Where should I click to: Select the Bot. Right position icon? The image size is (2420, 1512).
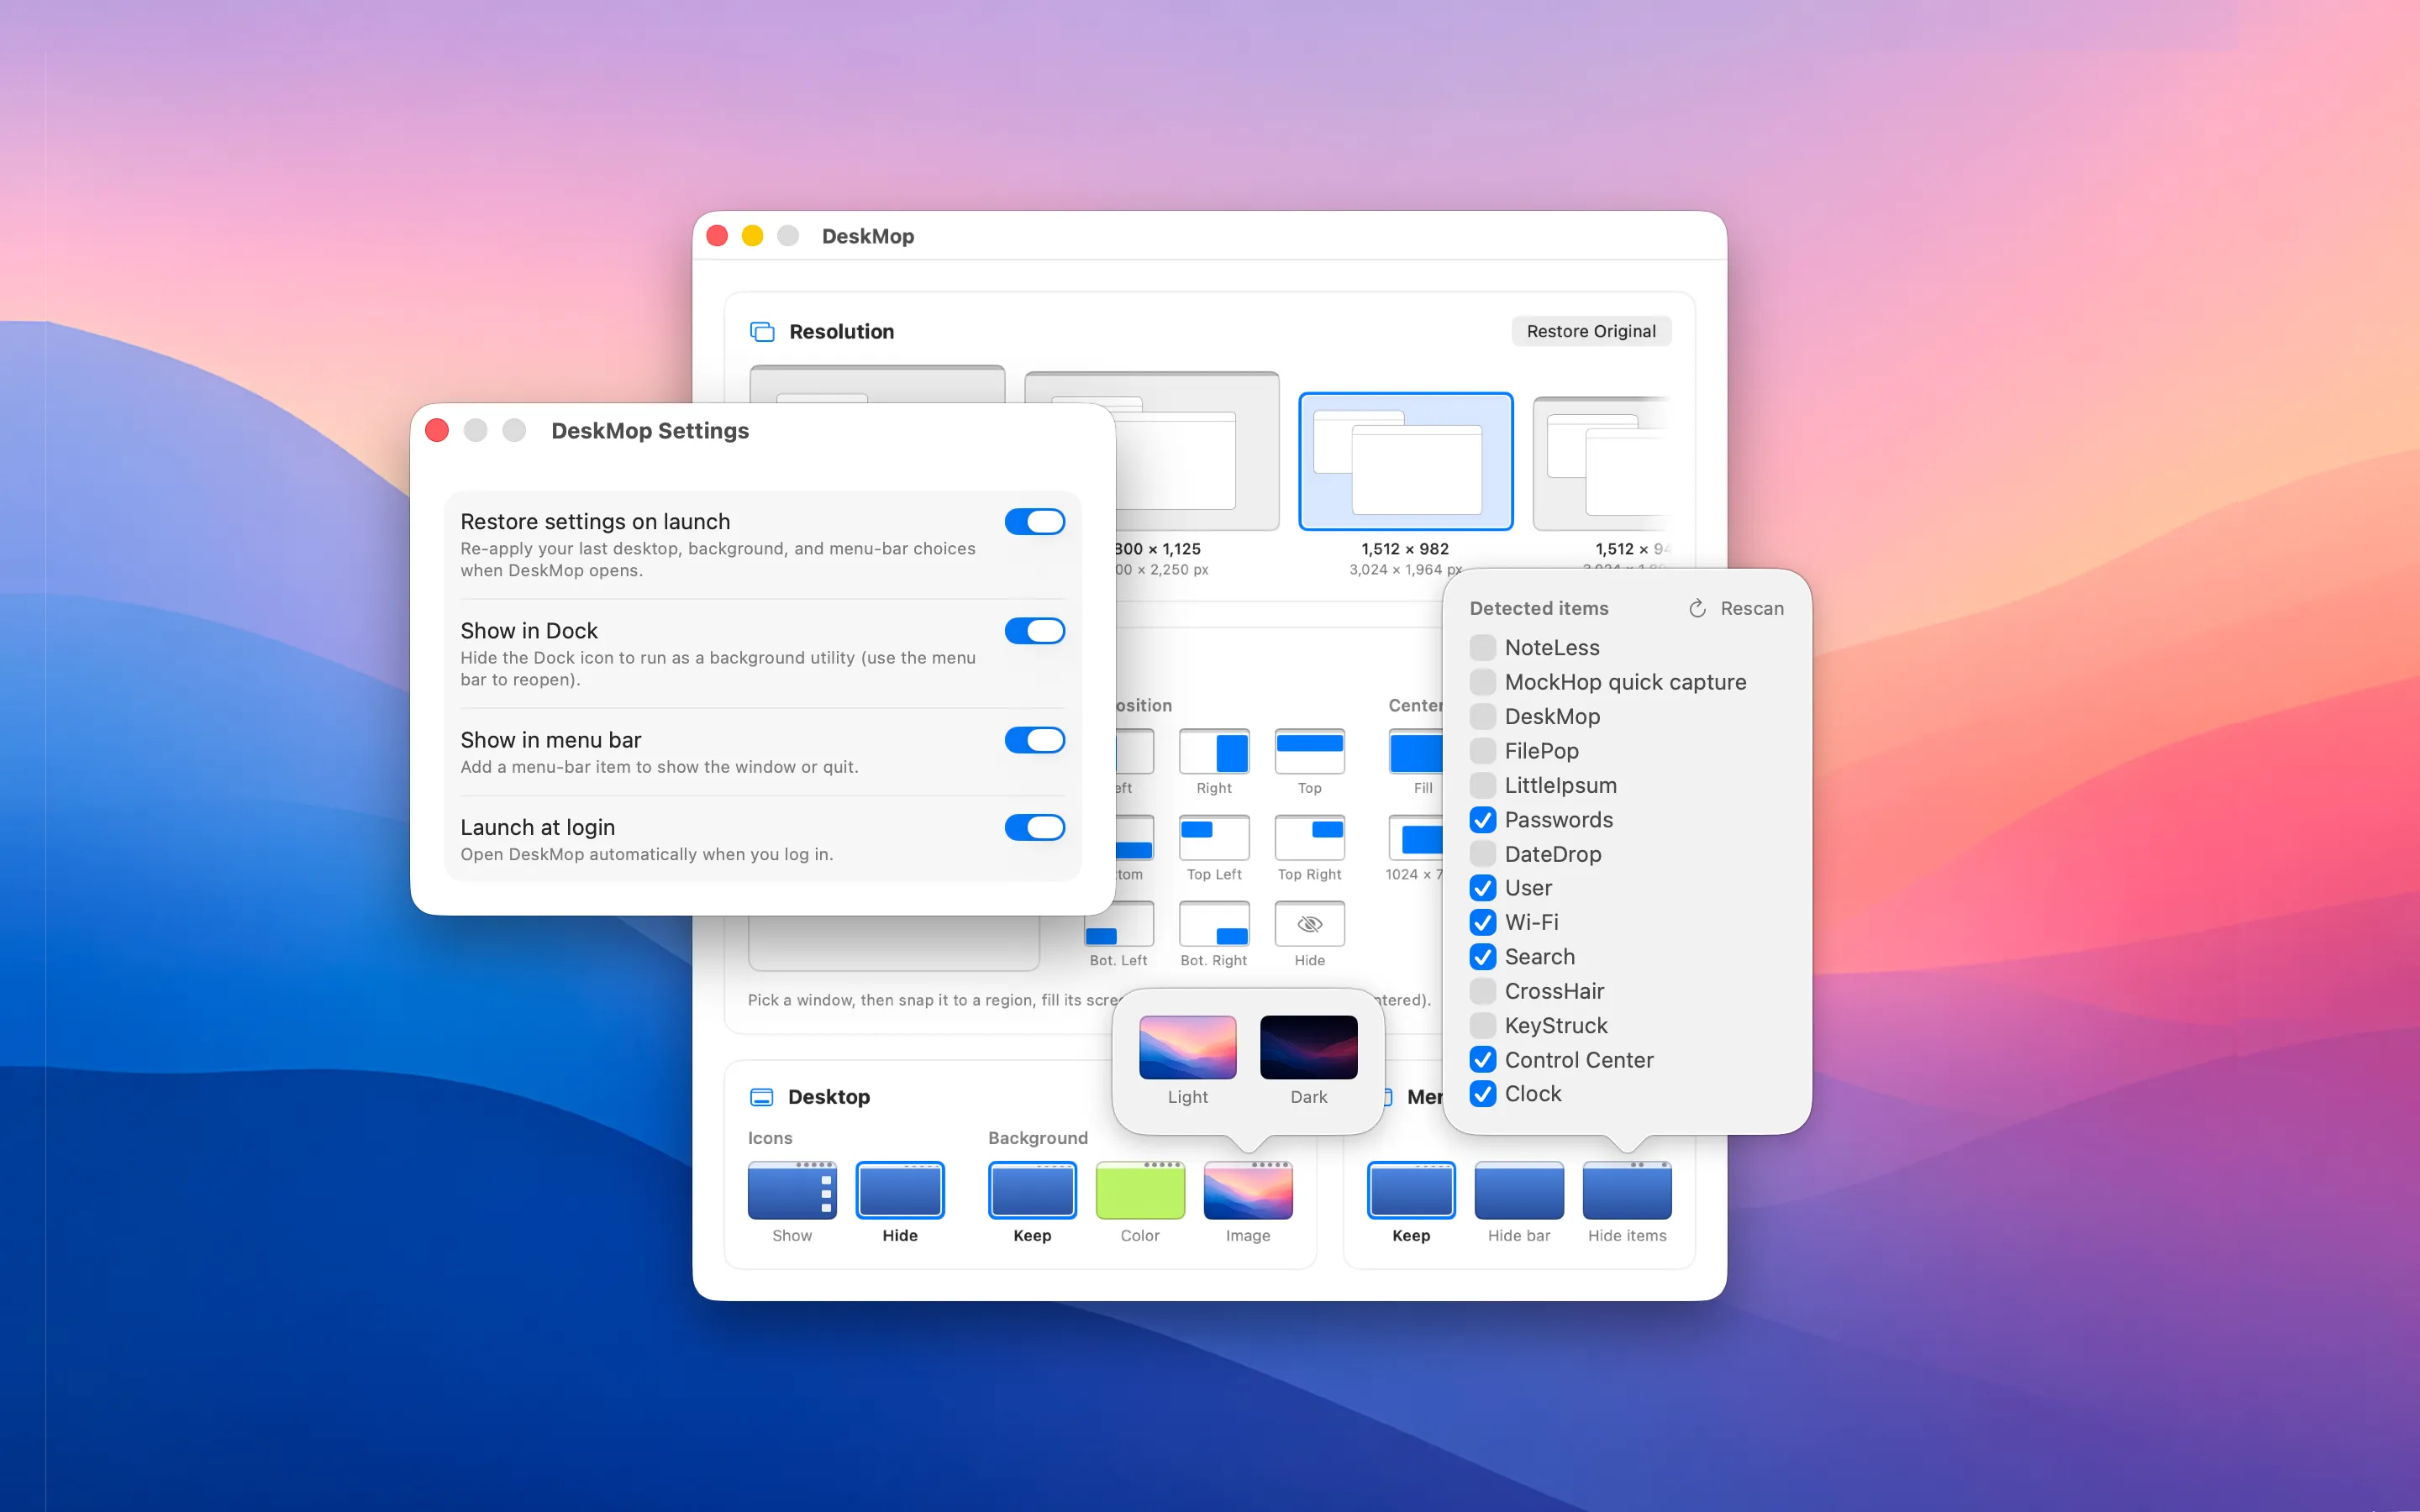[x=1214, y=923]
